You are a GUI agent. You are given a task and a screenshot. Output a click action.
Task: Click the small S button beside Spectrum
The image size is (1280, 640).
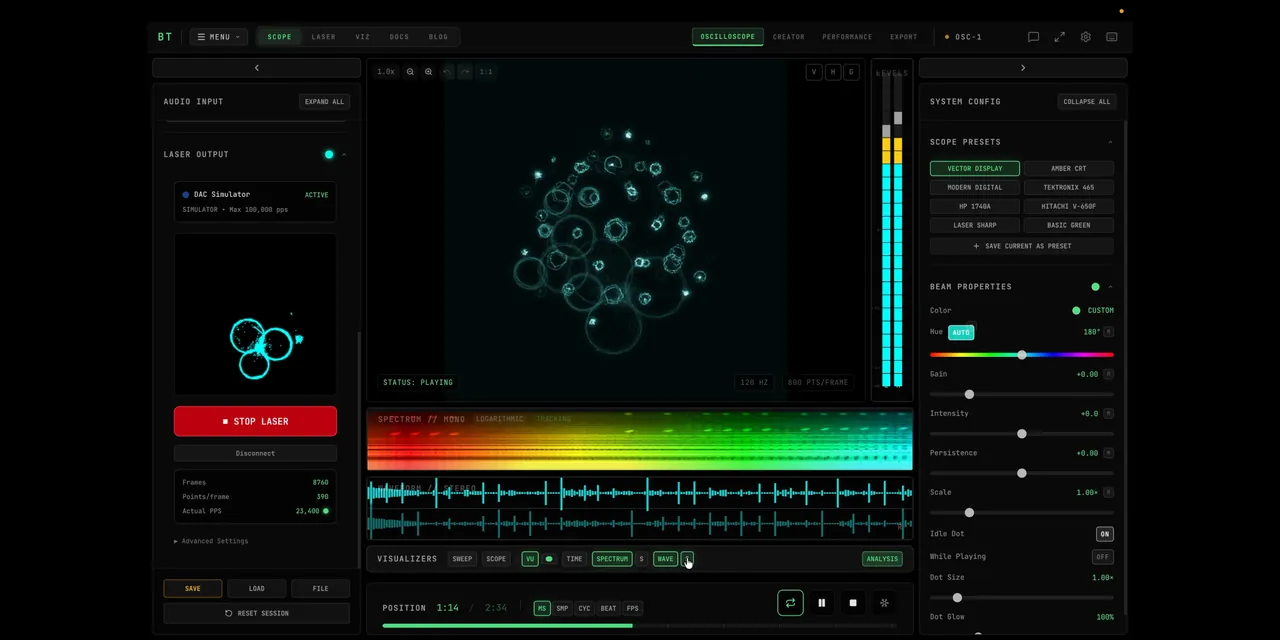[641, 559]
